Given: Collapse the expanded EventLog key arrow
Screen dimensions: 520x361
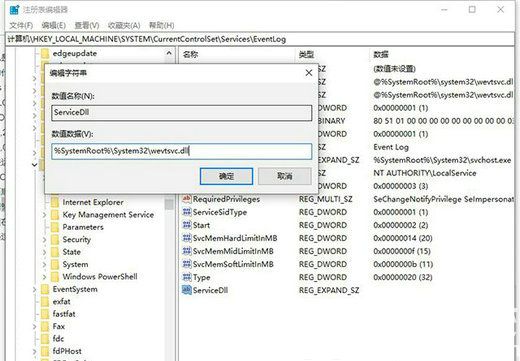Looking at the screenshot, I should pyautogui.click(x=34, y=165).
